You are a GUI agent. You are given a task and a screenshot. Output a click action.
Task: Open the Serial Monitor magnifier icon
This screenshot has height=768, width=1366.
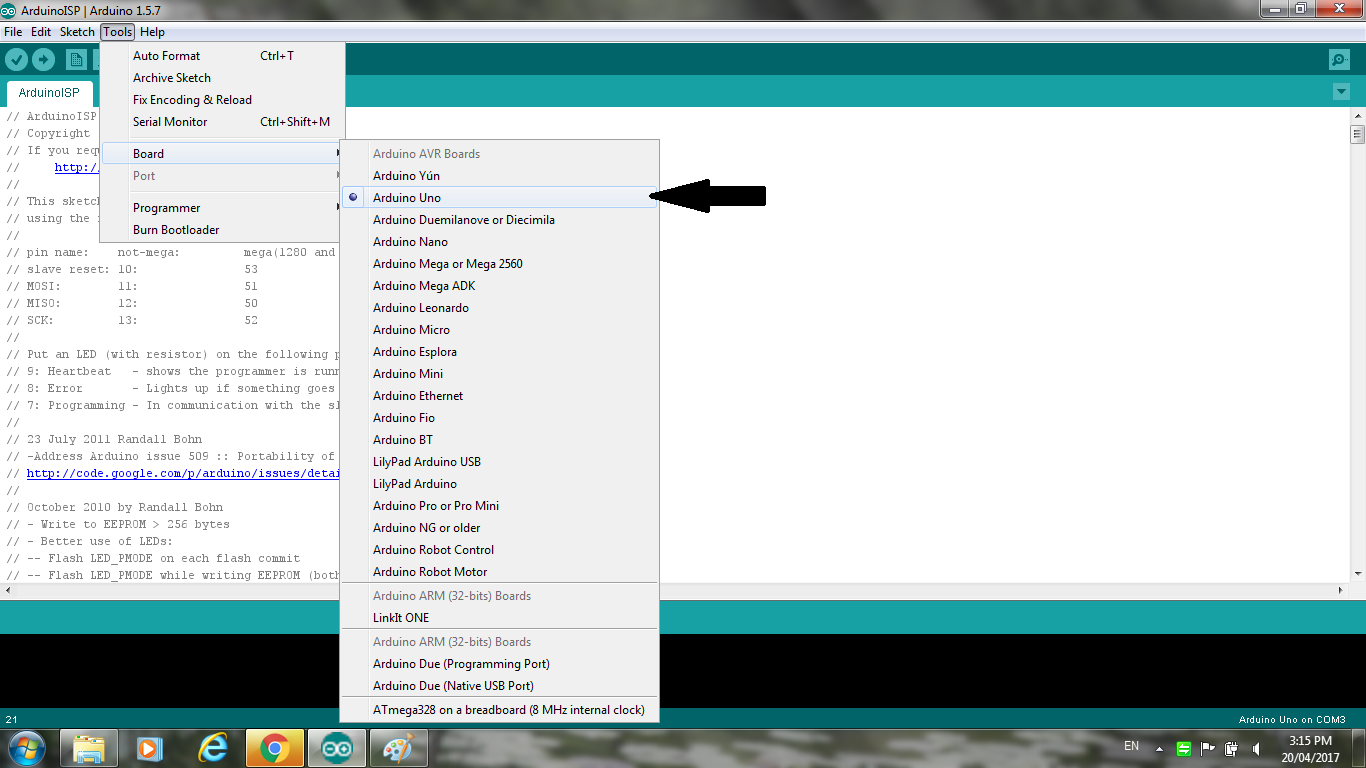tap(1340, 60)
